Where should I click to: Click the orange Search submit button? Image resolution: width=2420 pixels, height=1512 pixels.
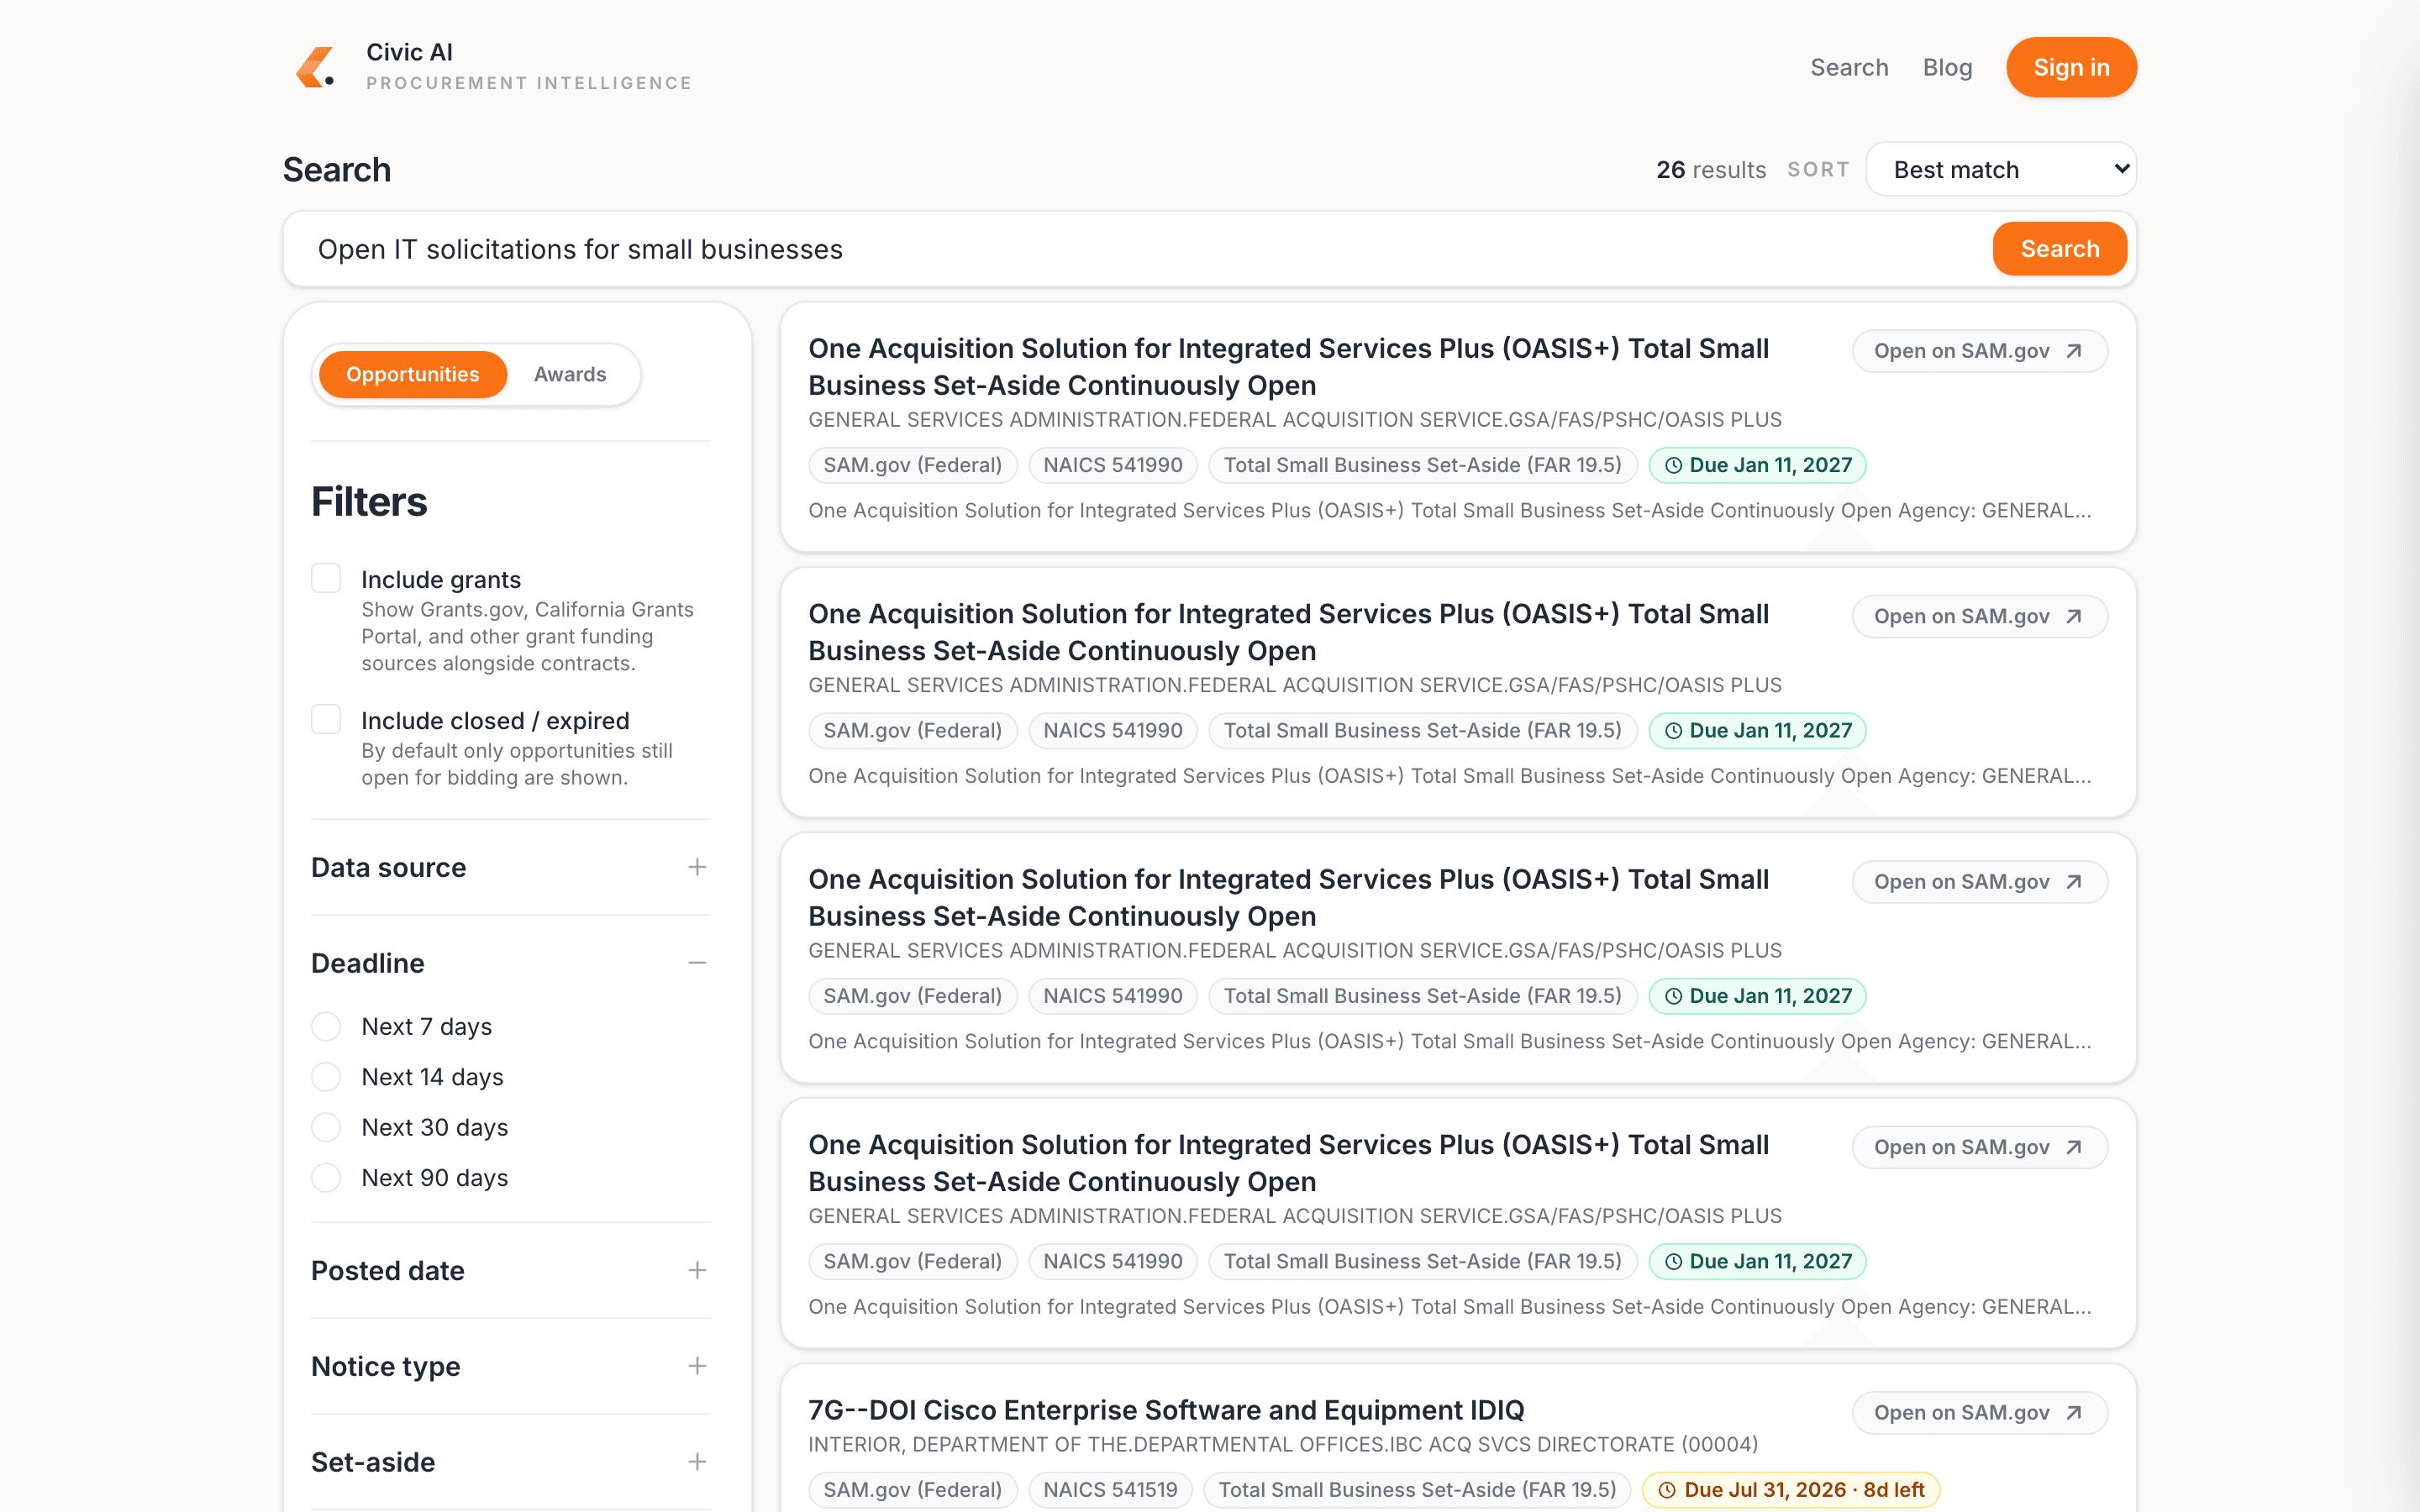(2059, 249)
